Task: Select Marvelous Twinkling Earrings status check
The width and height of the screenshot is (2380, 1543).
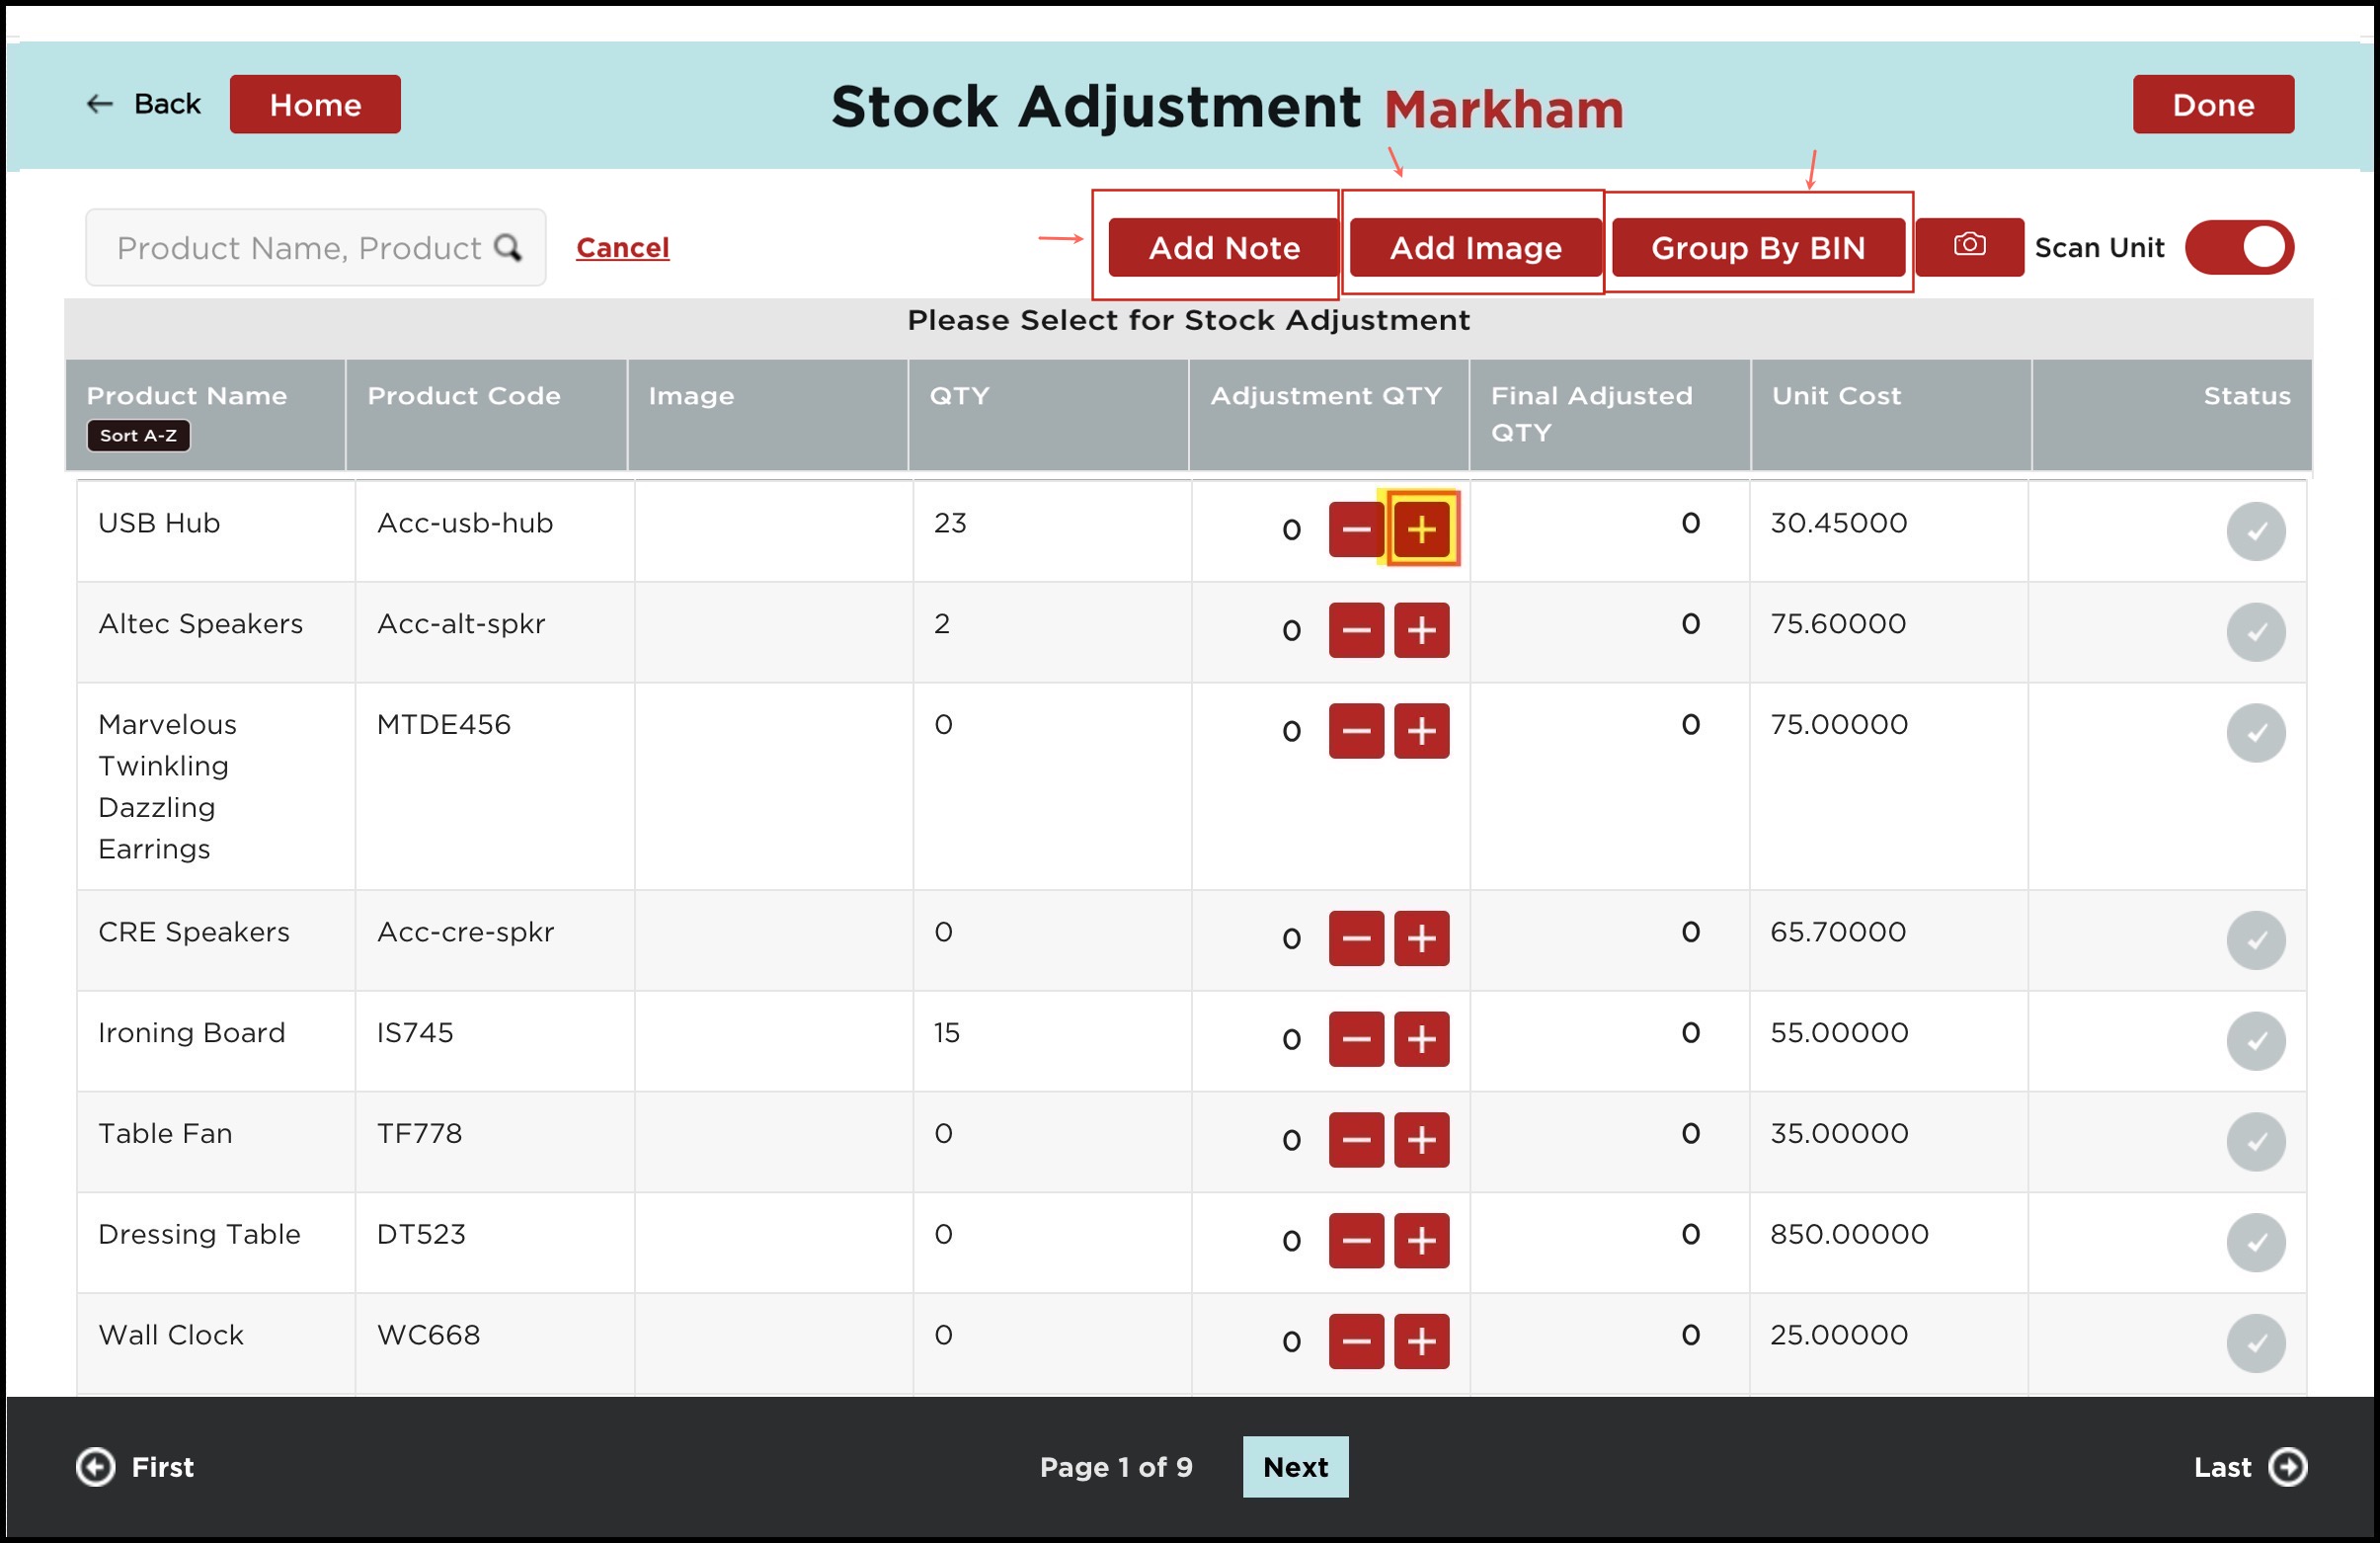Action: pyautogui.click(x=2255, y=733)
